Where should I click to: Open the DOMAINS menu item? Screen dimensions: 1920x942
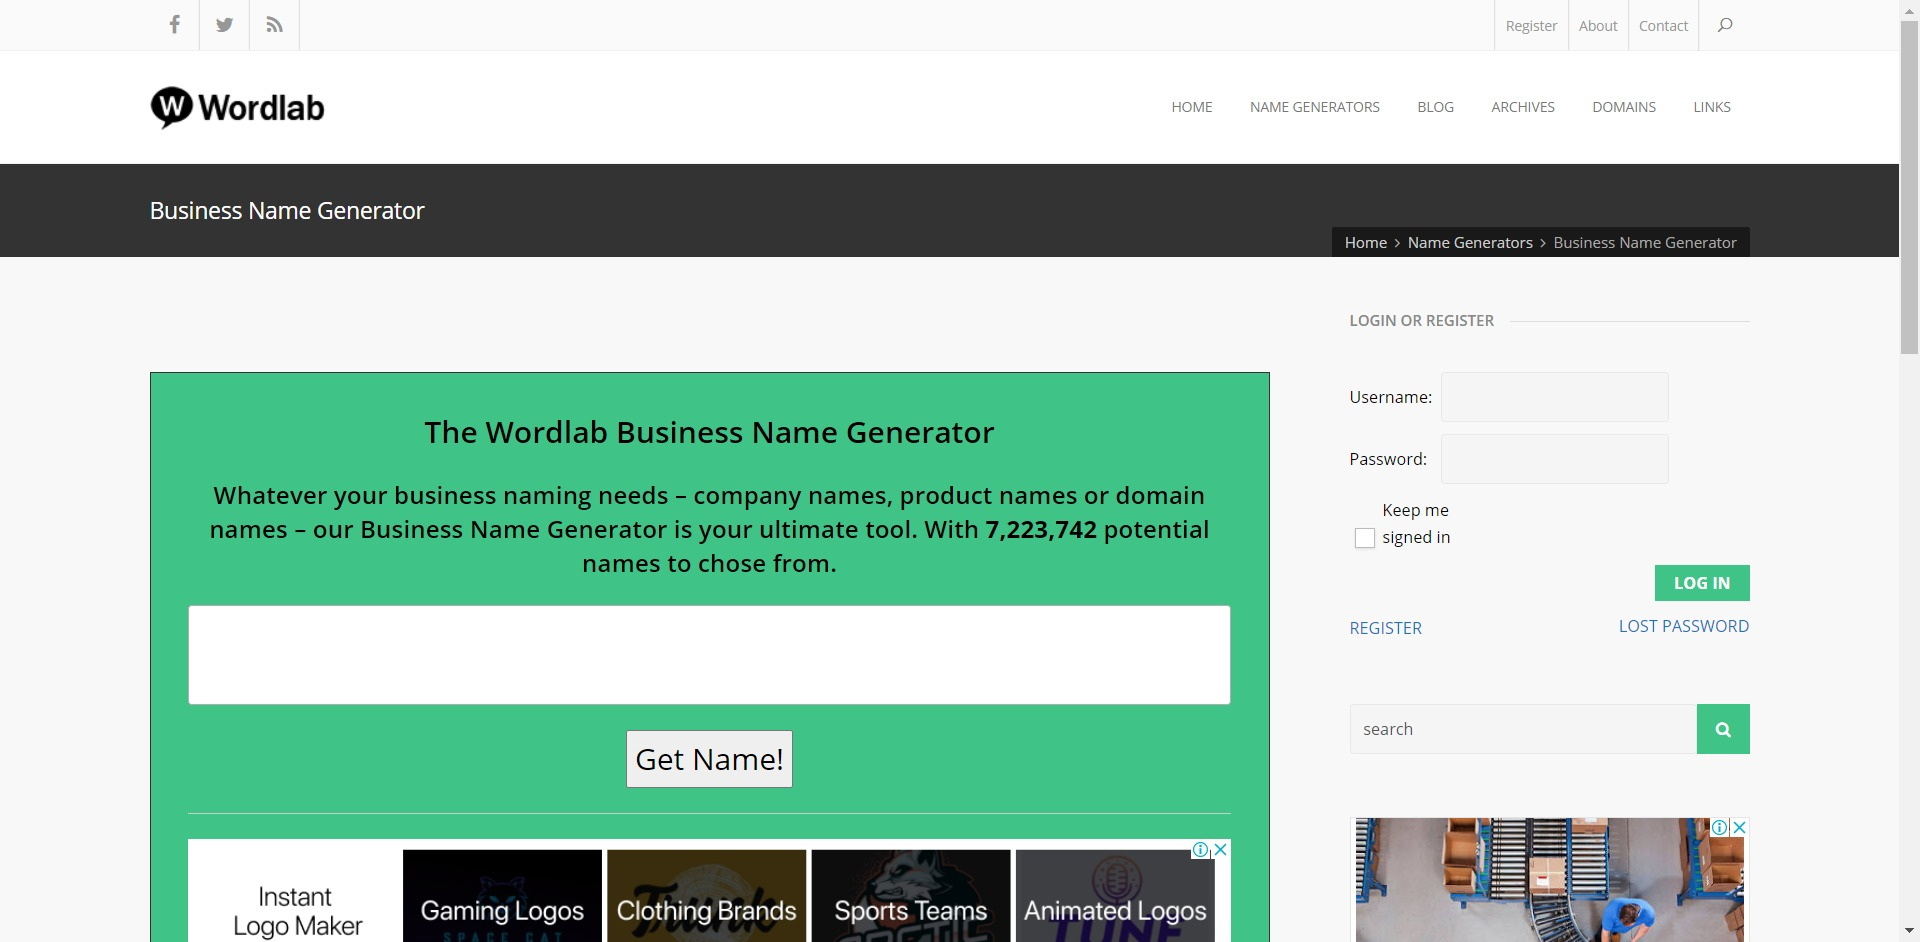(1624, 107)
